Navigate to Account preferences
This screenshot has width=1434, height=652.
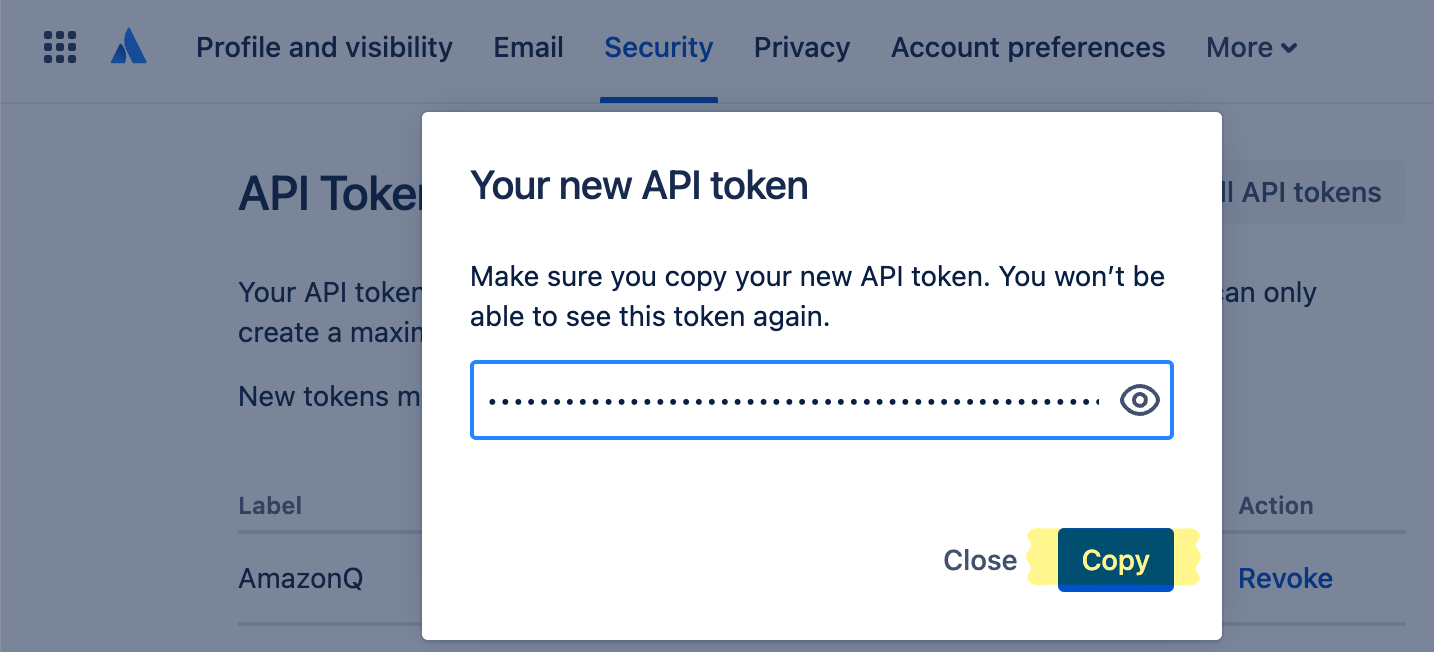pos(1028,47)
